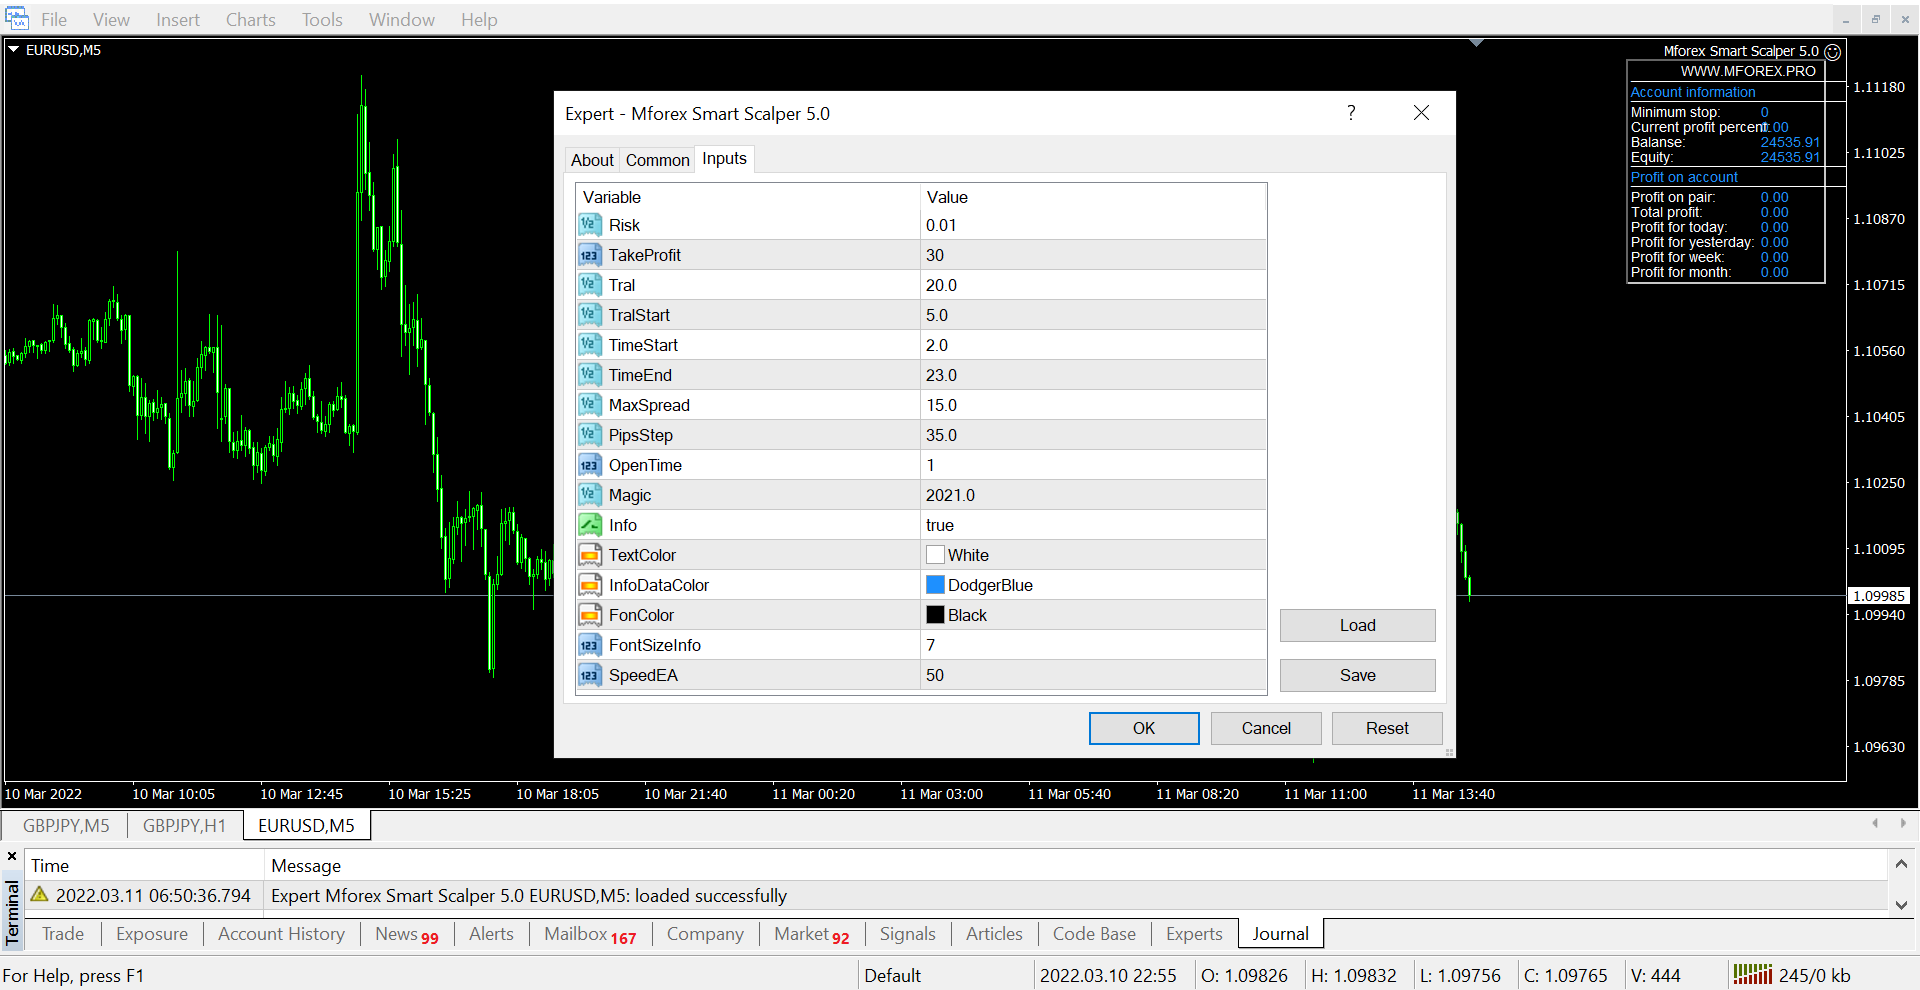Click the SpeedEA integer type icon
Viewport: 1920px width, 990px height.
point(589,675)
